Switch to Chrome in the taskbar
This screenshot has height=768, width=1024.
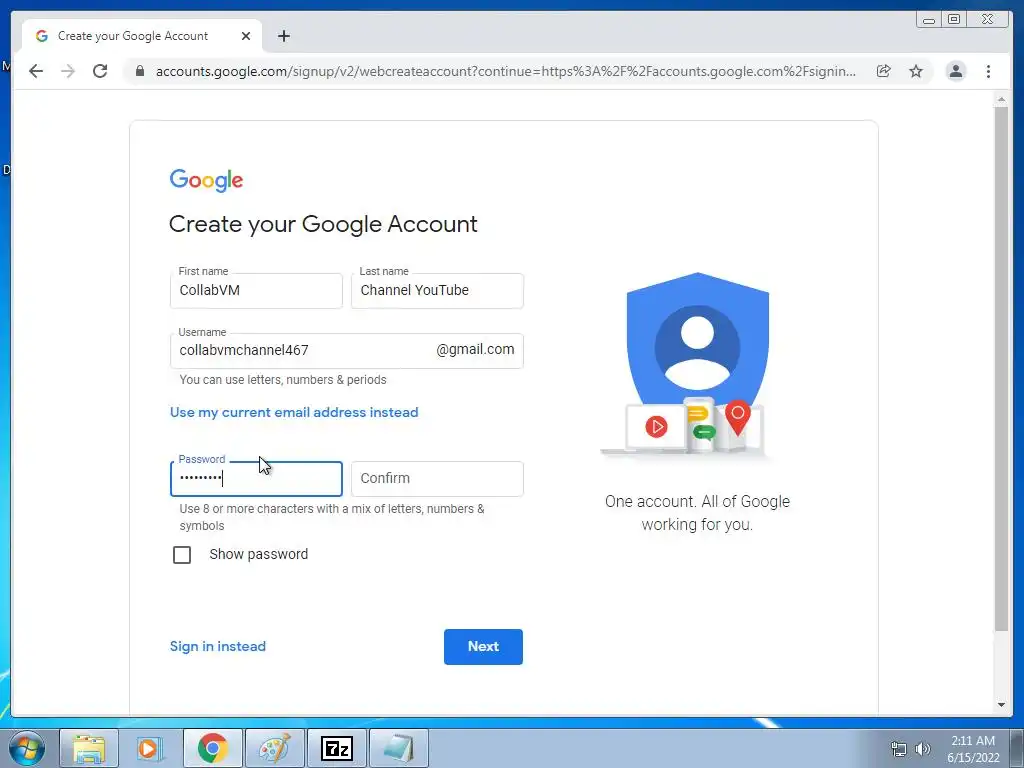coord(213,748)
